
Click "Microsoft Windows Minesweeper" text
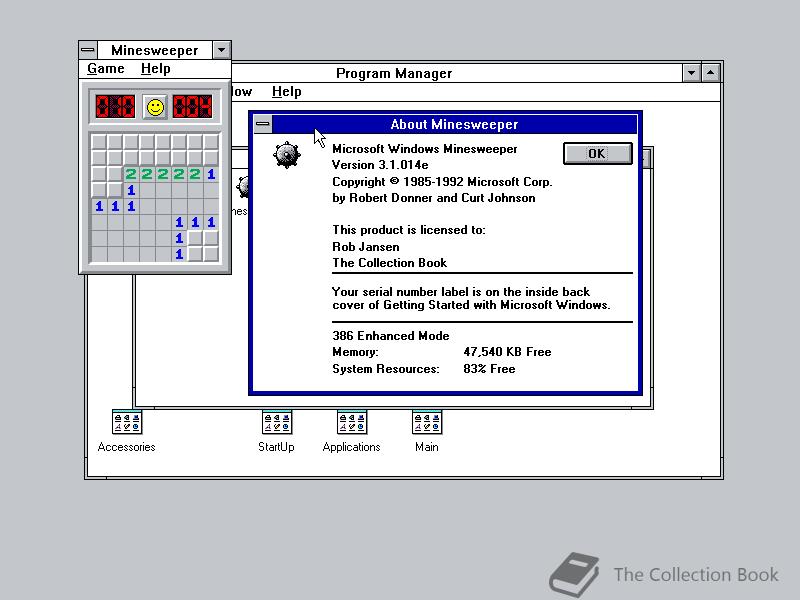click(x=424, y=148)
